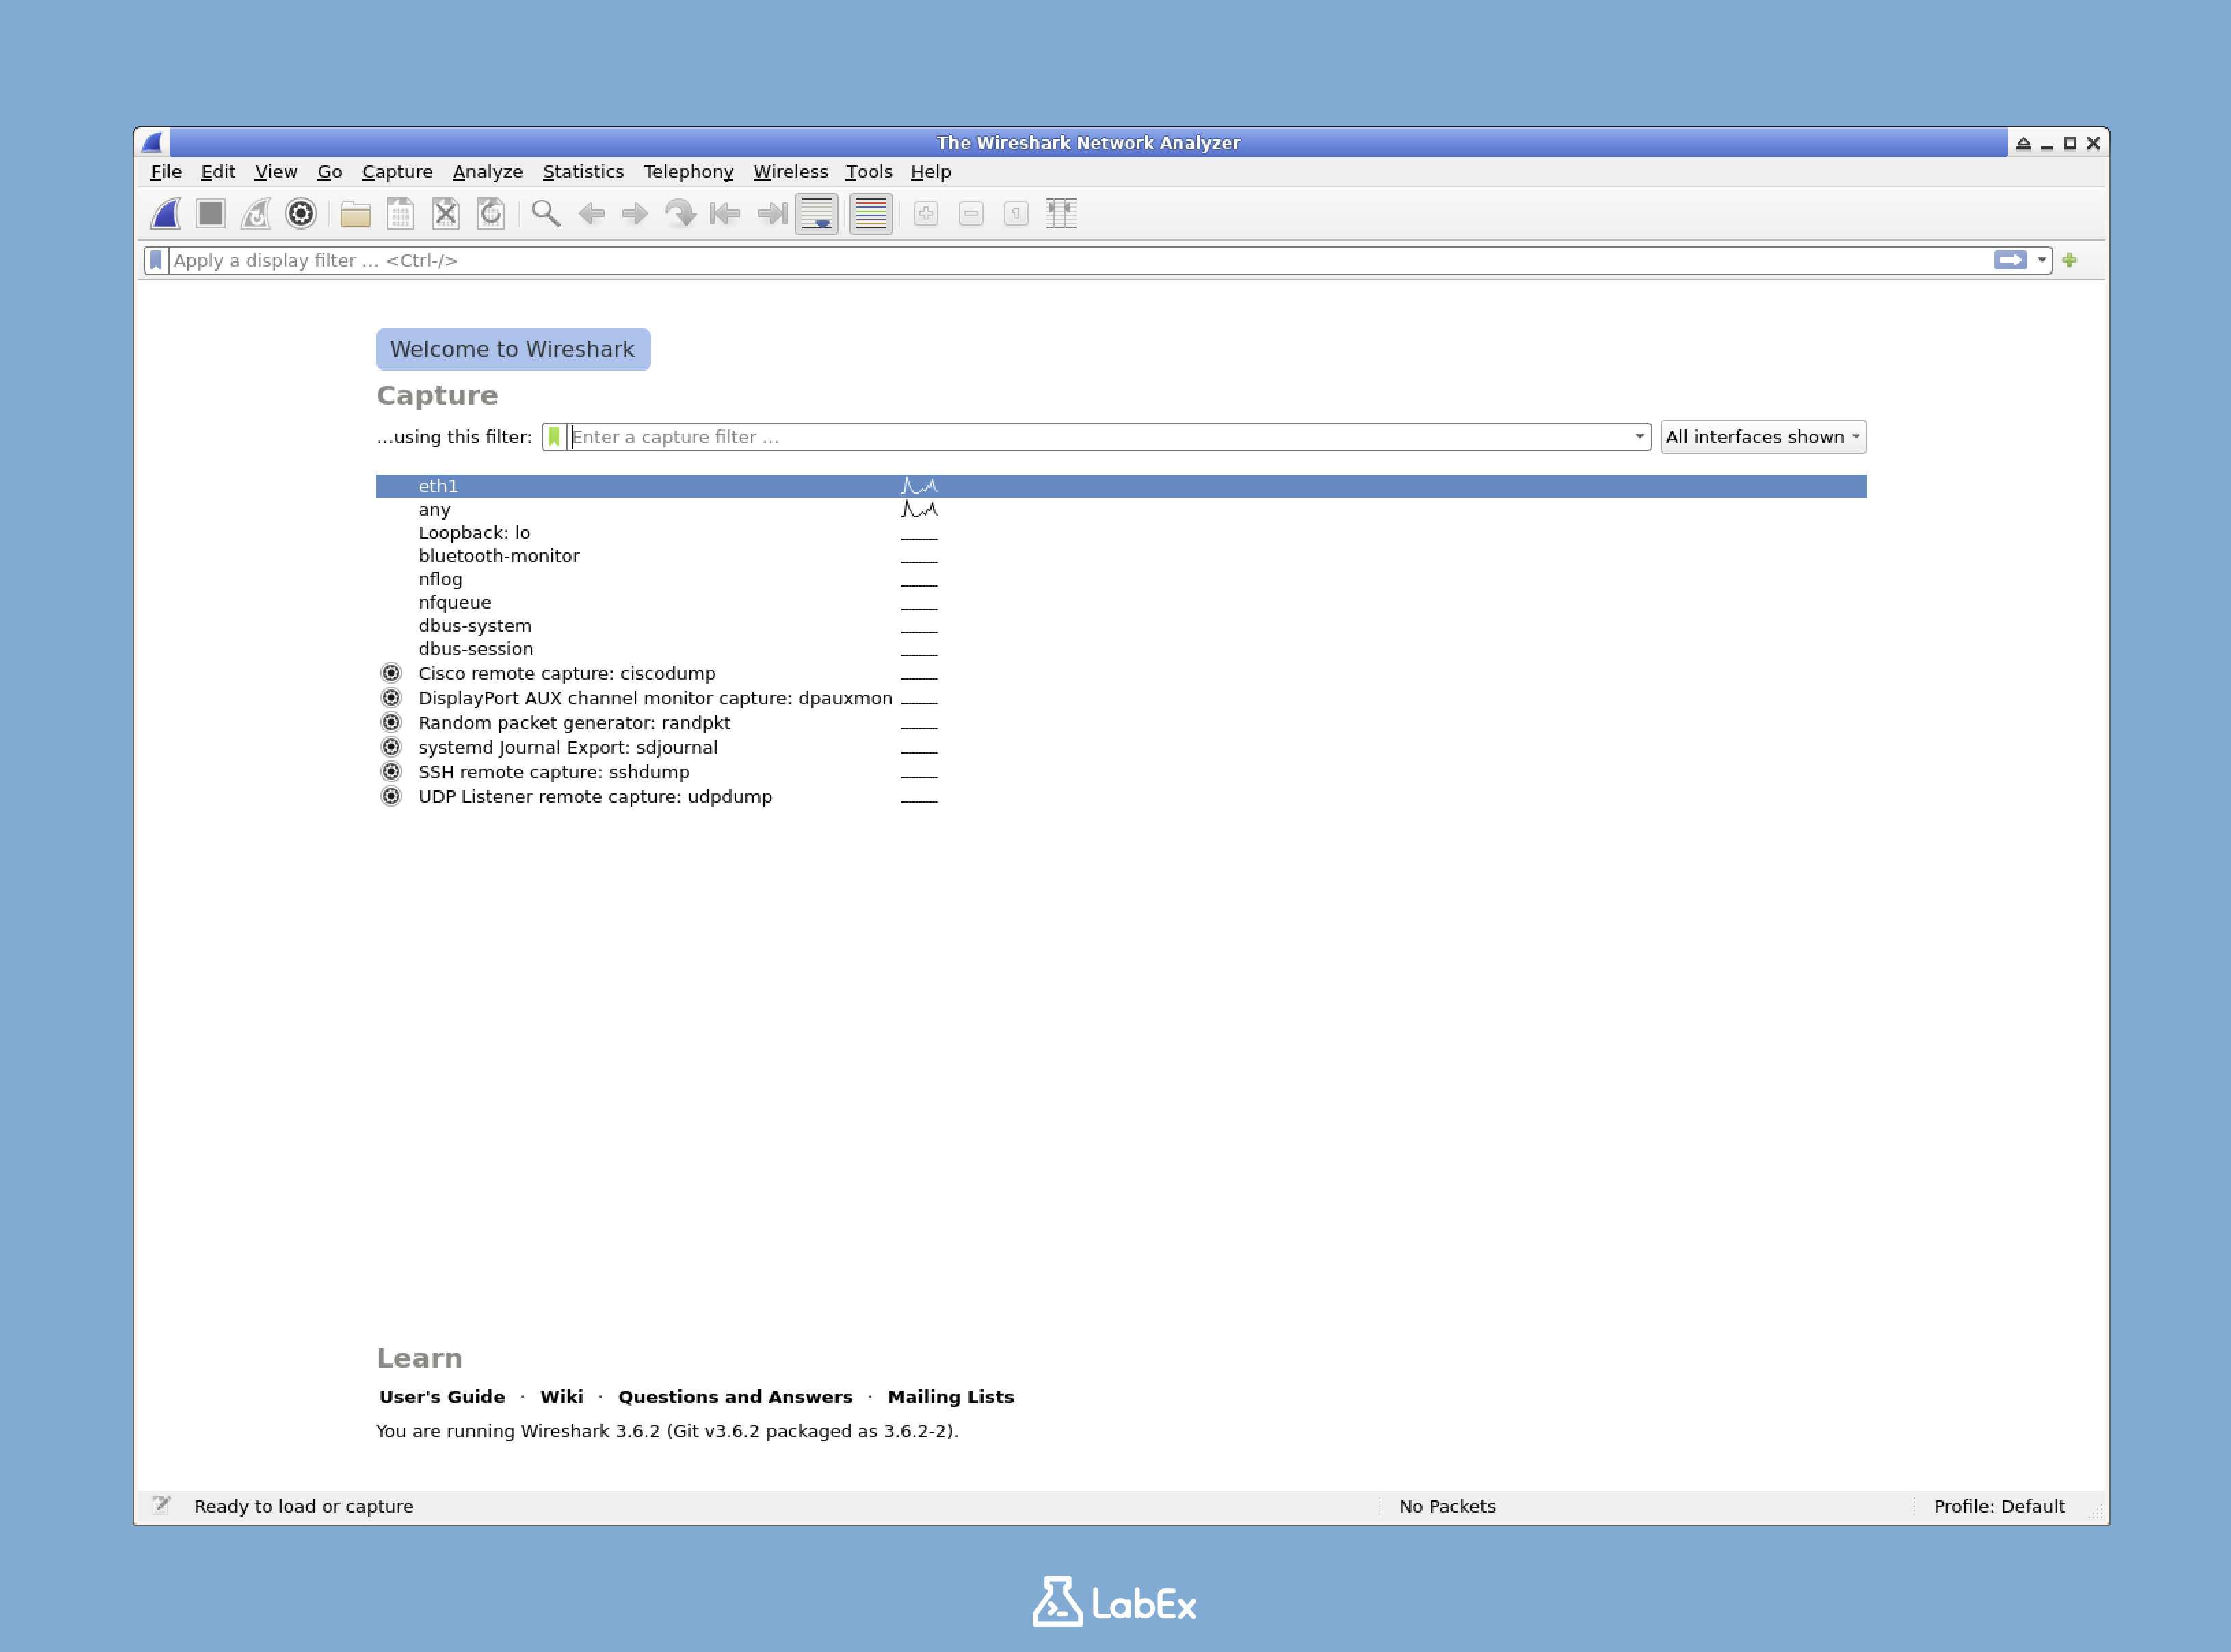Click the magnifying glass to find a packet
This screenshot has height=1652, width=2231.
(x=545, y=213)
